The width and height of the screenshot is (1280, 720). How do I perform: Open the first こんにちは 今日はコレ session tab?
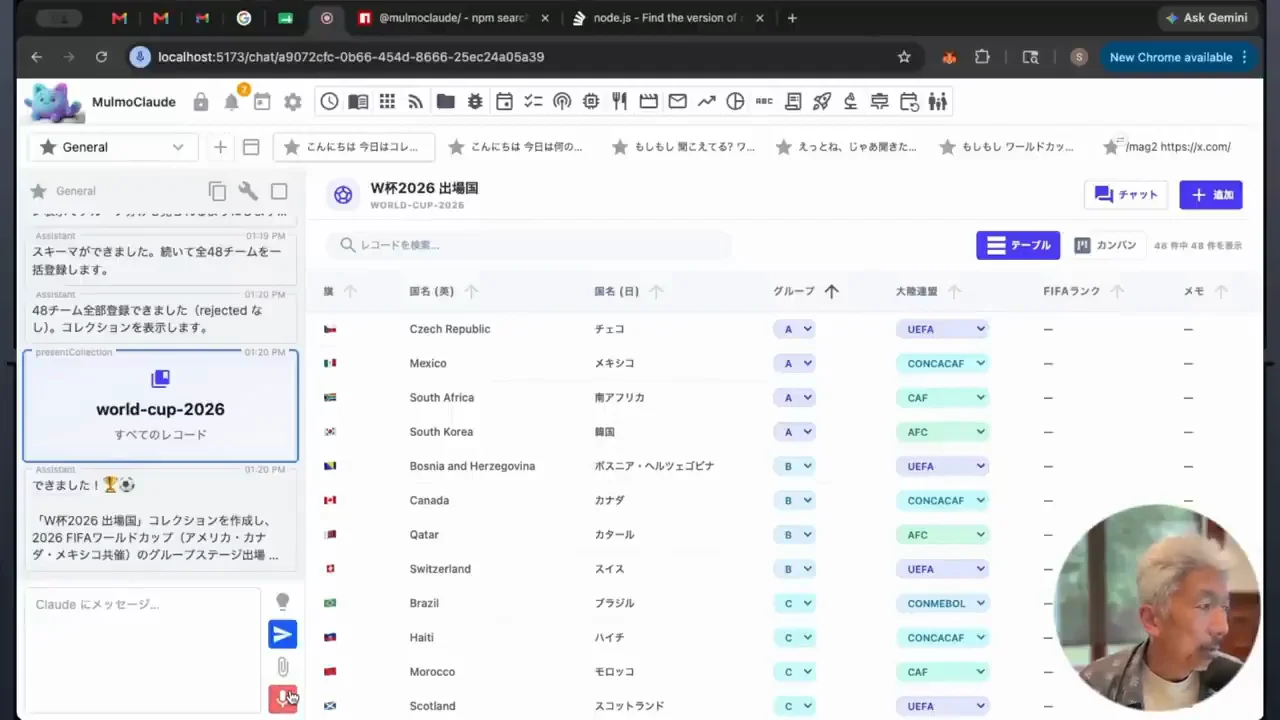click(354, 147)
